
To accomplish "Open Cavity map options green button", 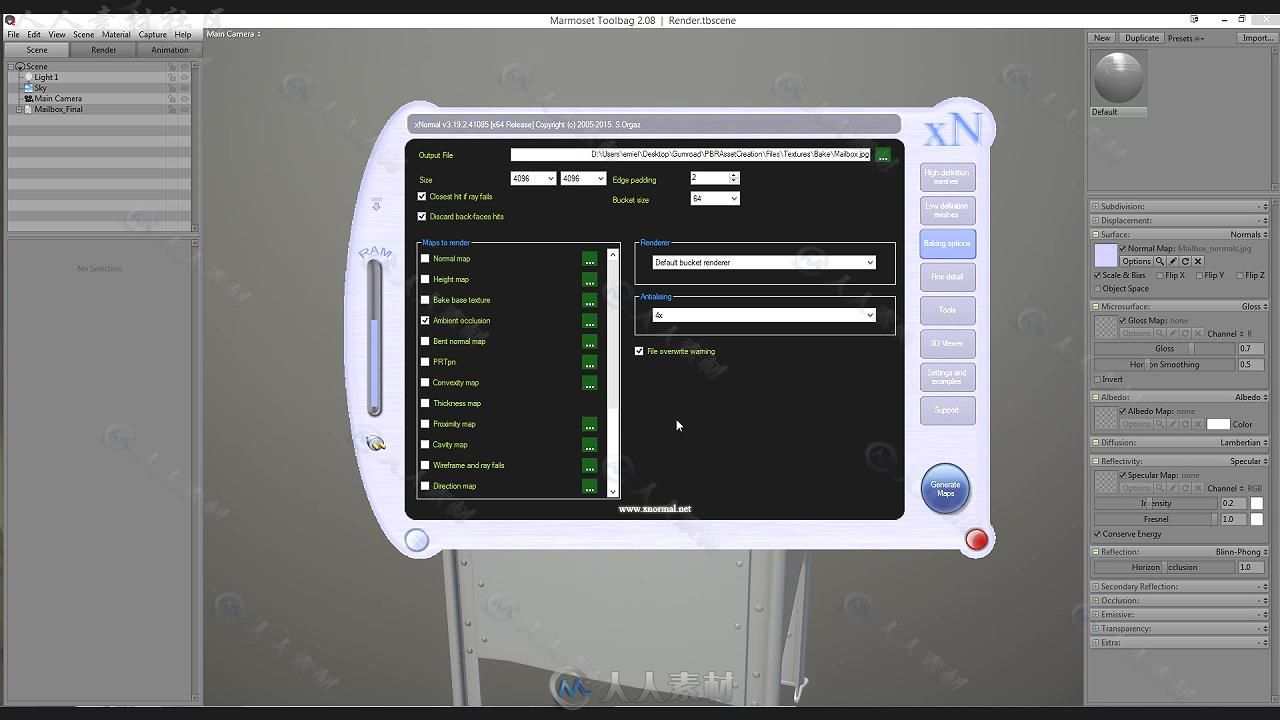I will (x=589, y=445).
